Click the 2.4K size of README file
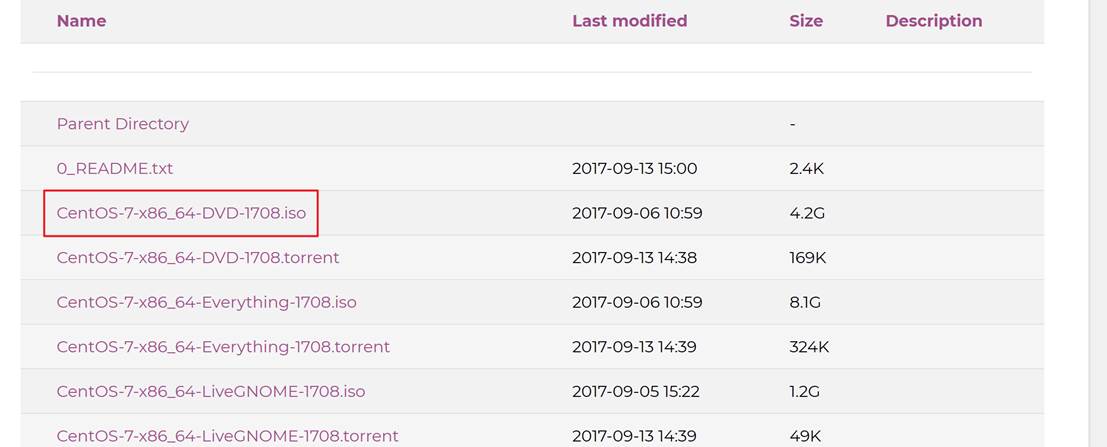The image size is (1107, 447). [x=806, y=169]
